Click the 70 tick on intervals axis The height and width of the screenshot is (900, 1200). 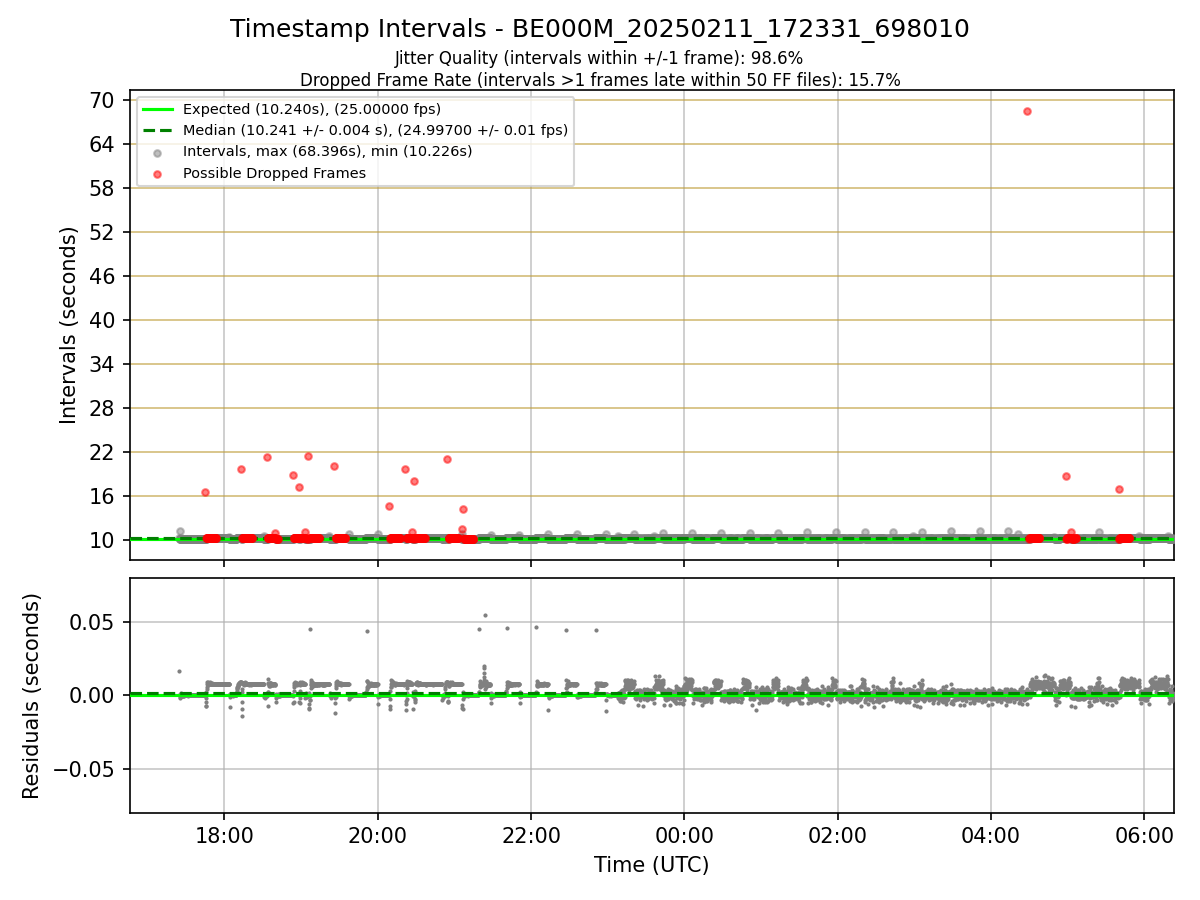(x=104, y=100)
